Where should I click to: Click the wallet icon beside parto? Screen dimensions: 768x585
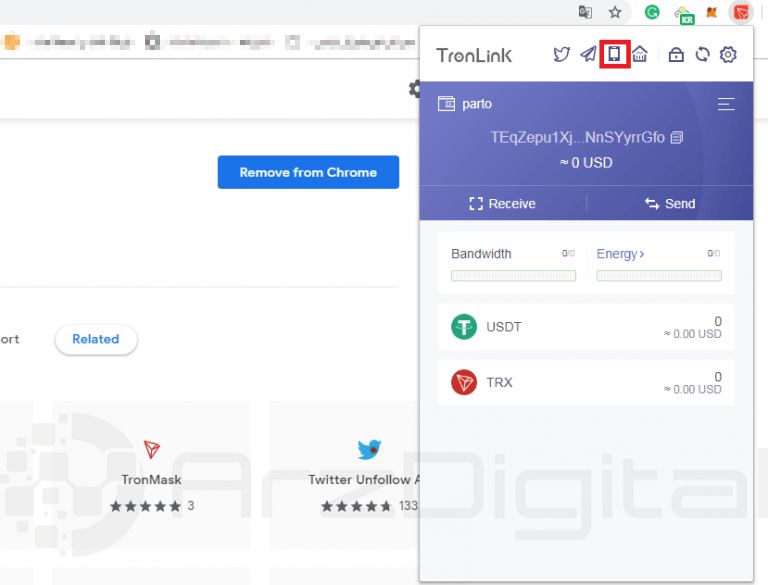(x=446, y=104)
